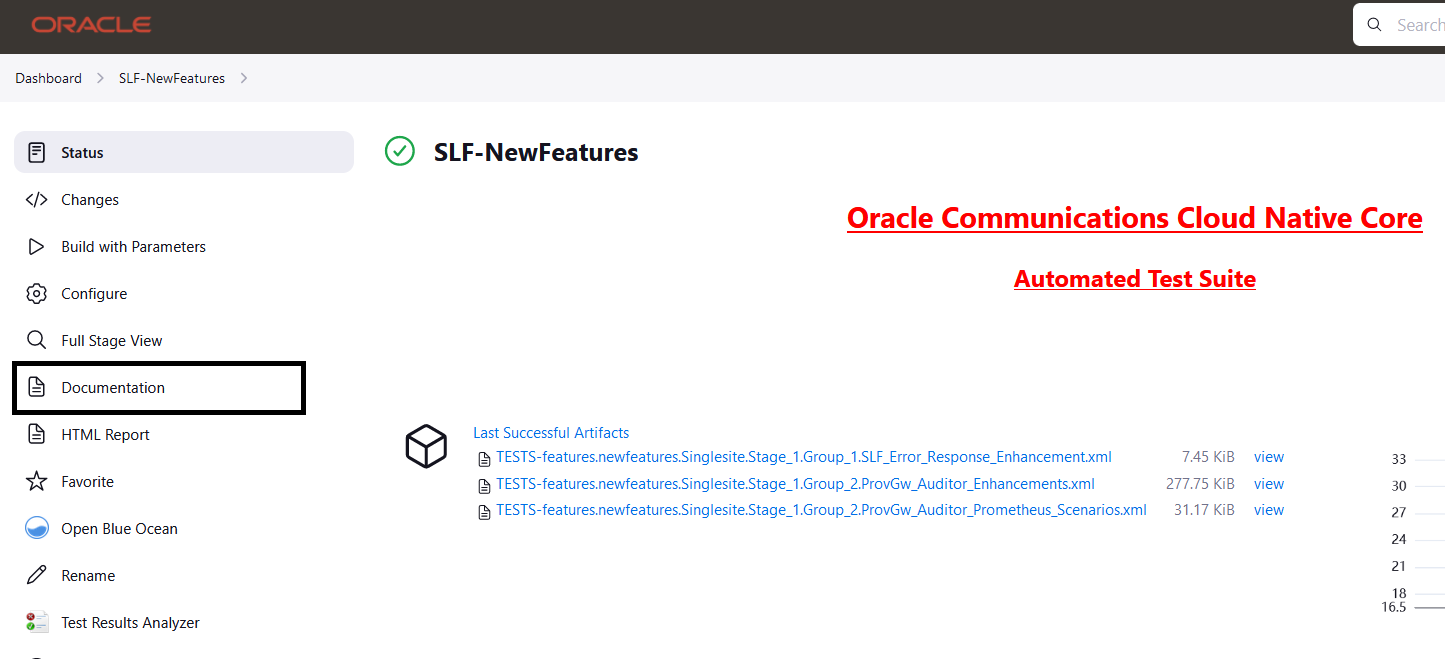View the ProvGw_Auditor_Prometheus_Scenarios.xml artifact
The height and width of the screenshot is (659, 1445).
[1269, 510]
